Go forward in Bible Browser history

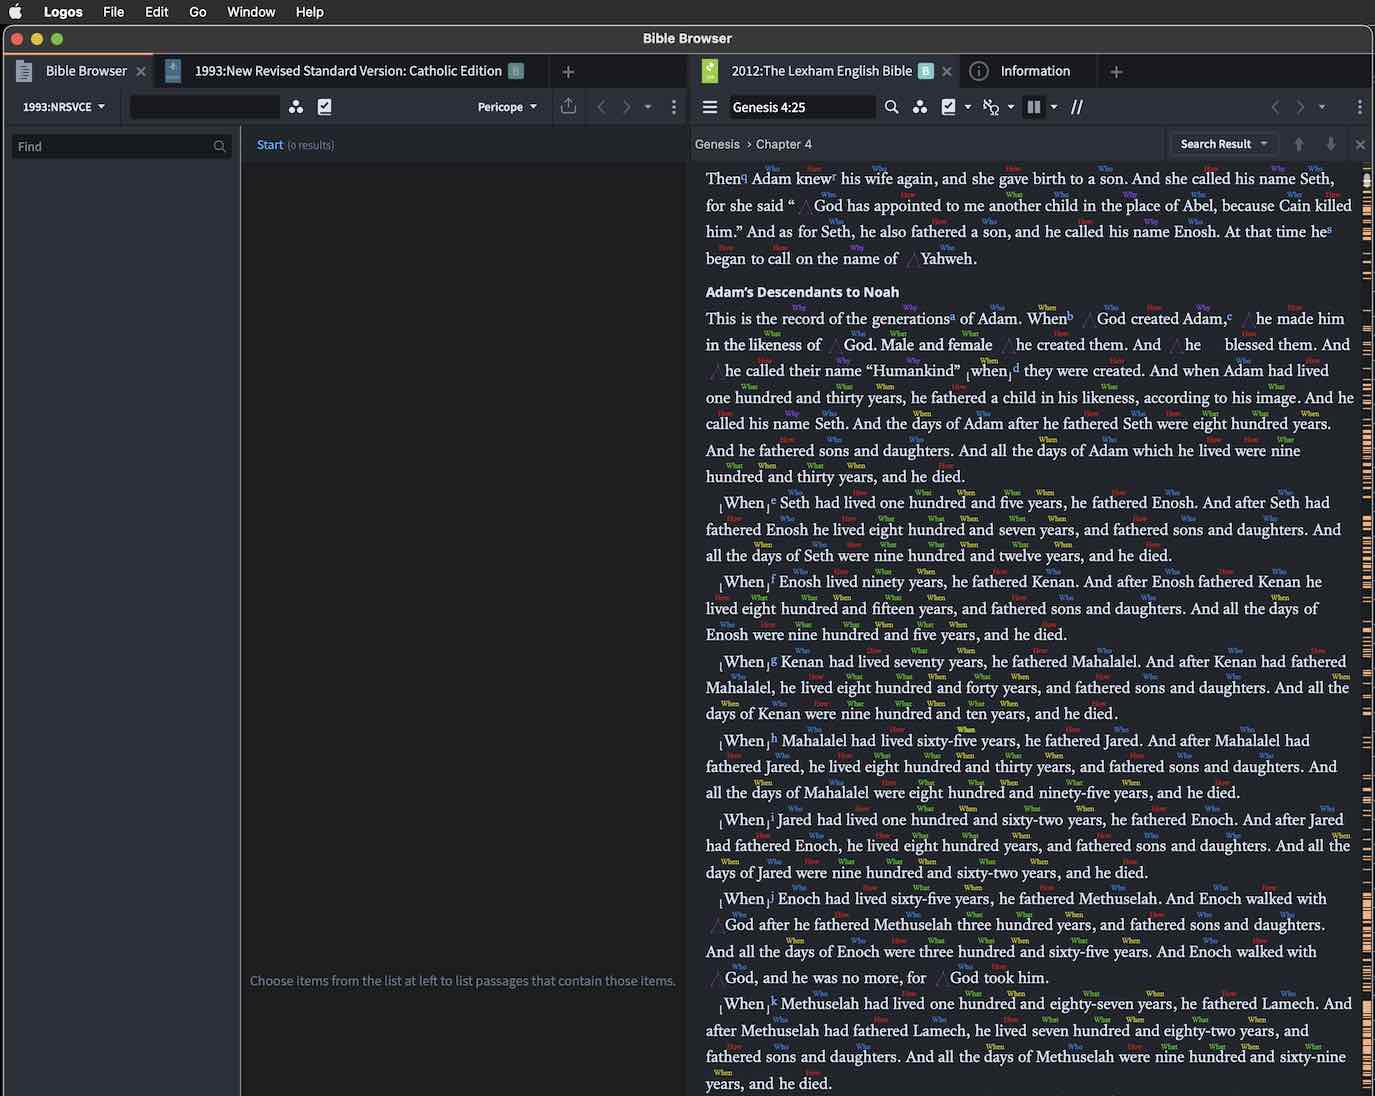coord(627,107)
